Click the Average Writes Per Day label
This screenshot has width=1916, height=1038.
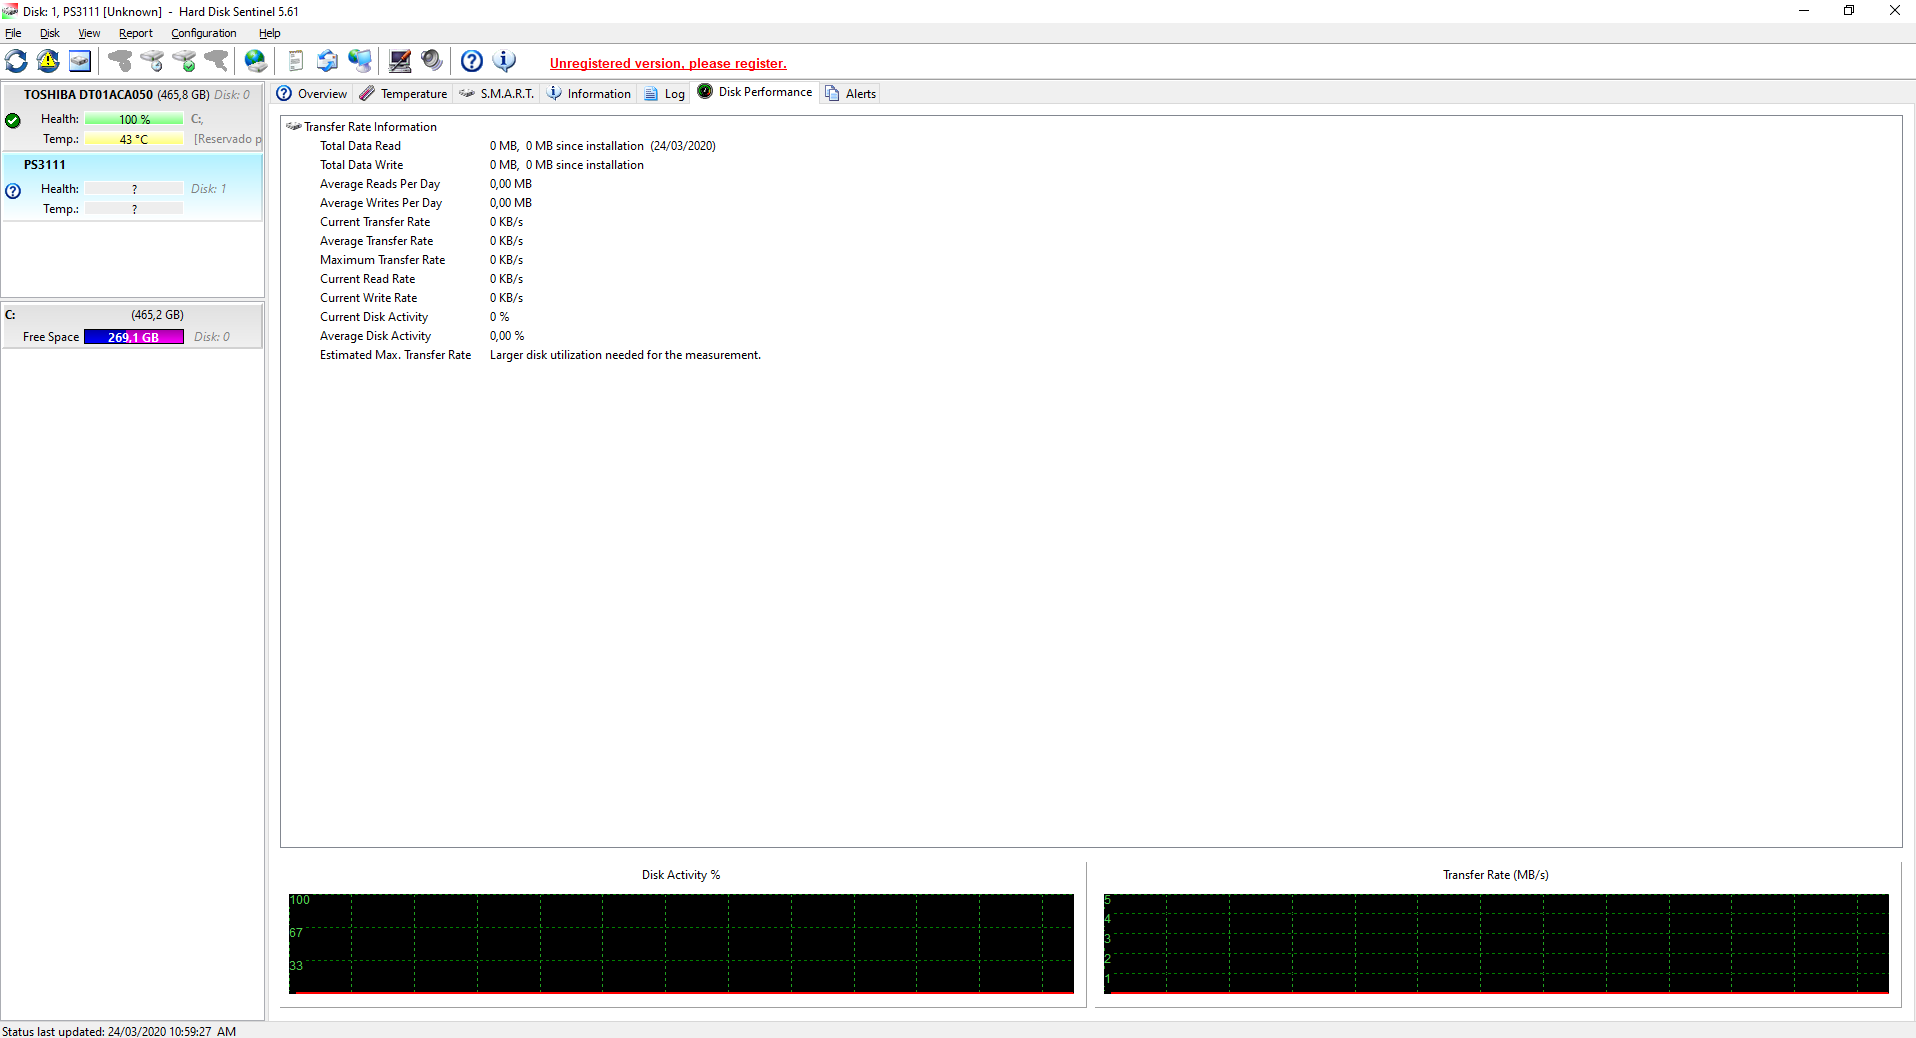point(381,203)
